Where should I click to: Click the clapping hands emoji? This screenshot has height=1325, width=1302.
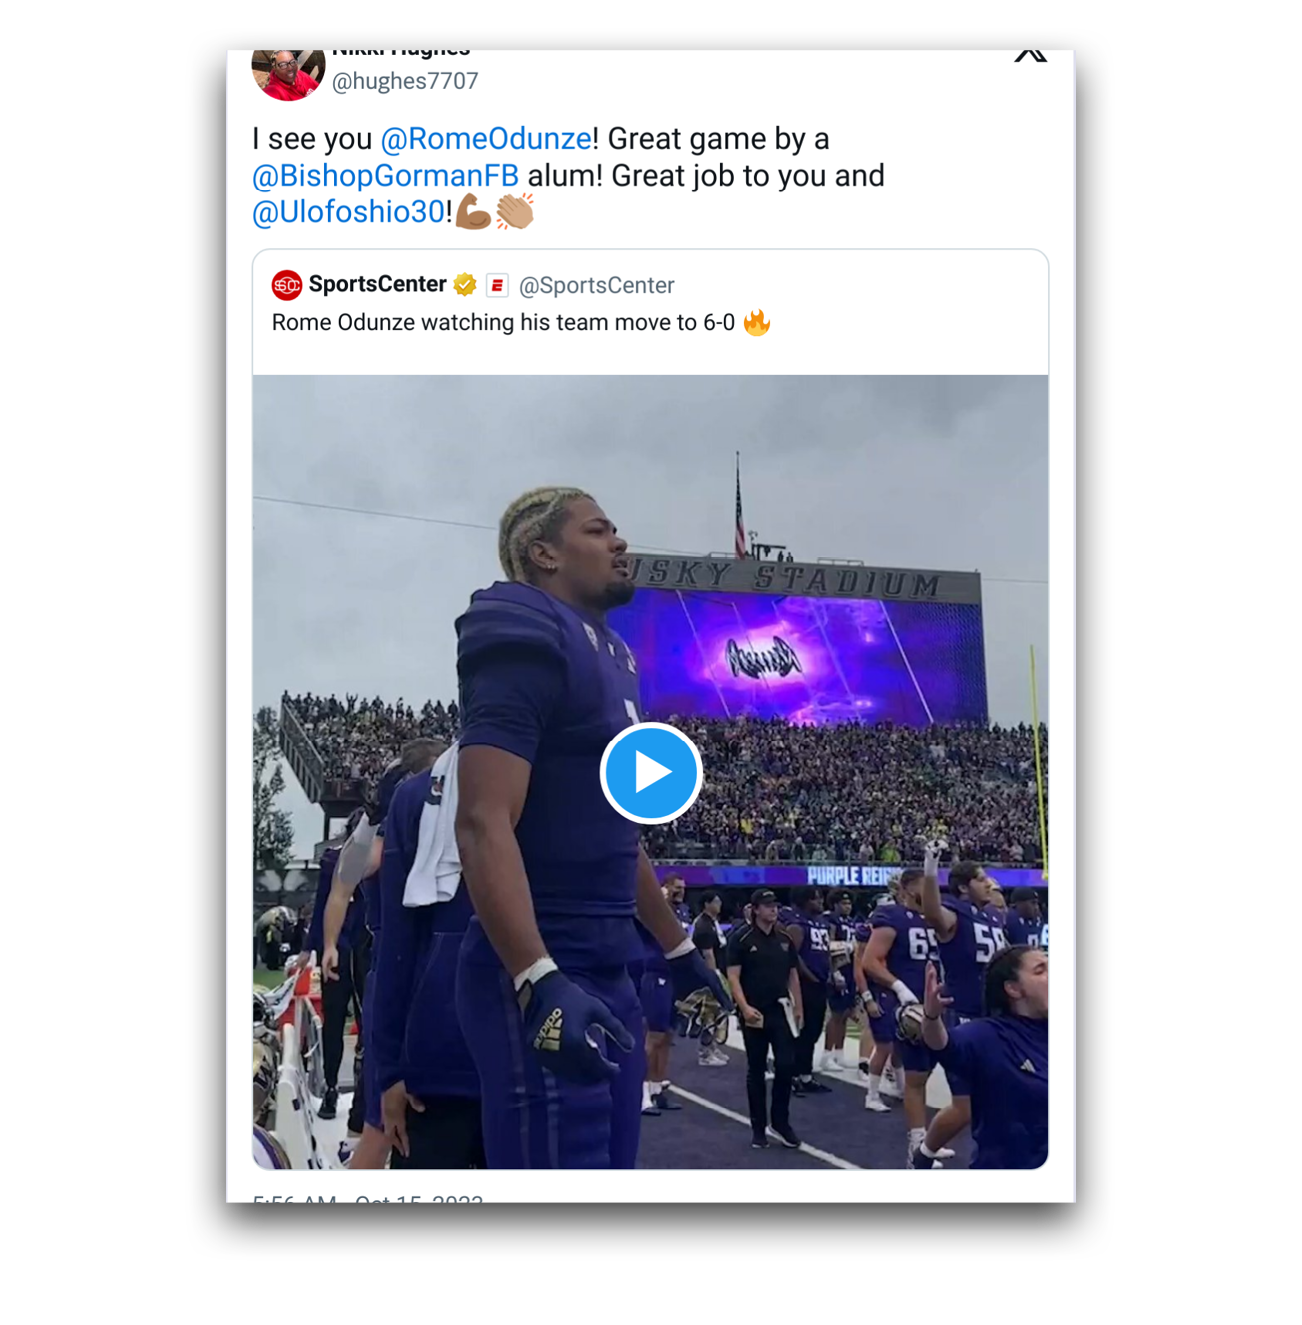[515, 212]
